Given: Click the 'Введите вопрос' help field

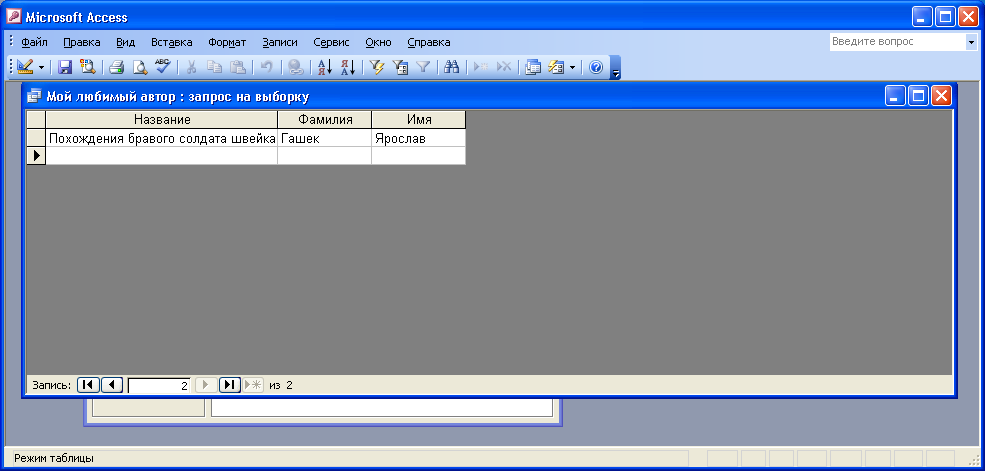Looking at the screenshot, I should (898, 42).
